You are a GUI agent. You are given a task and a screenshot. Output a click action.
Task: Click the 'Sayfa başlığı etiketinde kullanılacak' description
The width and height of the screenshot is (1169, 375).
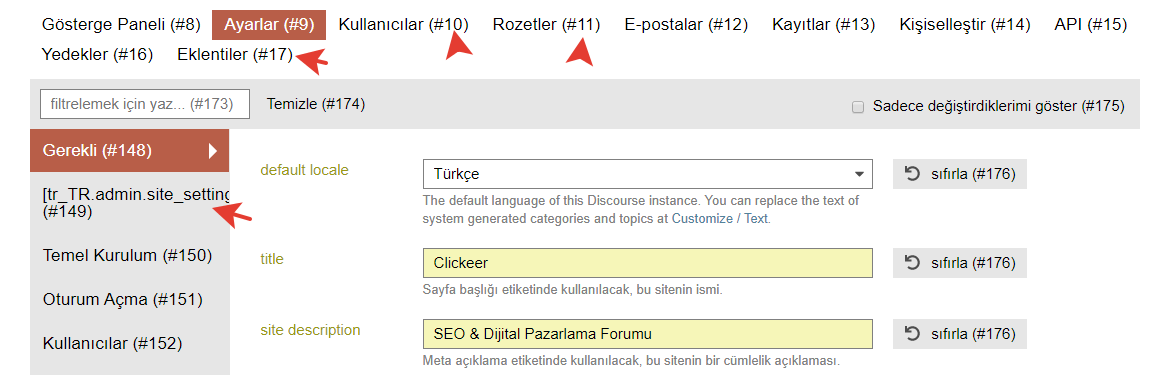pos(573,289)
